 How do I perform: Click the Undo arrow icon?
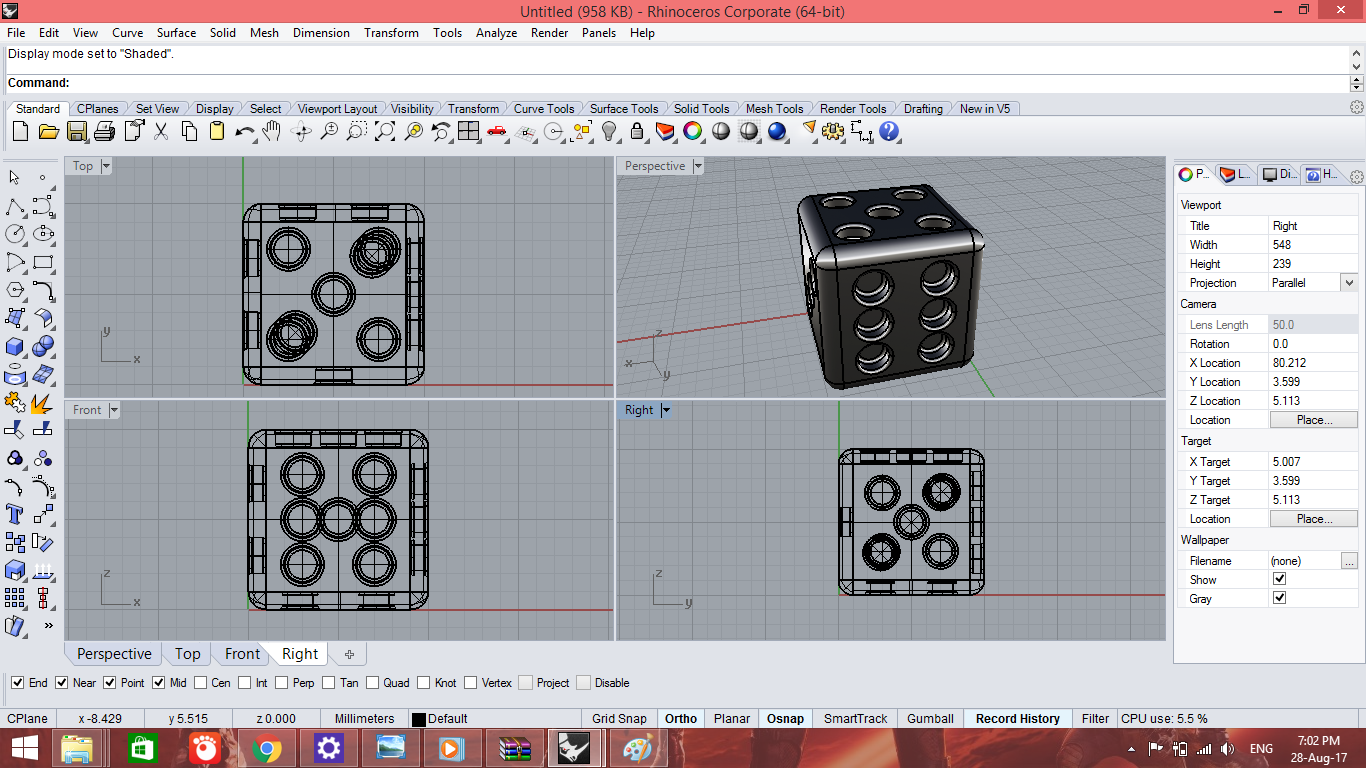pos(244,131)
